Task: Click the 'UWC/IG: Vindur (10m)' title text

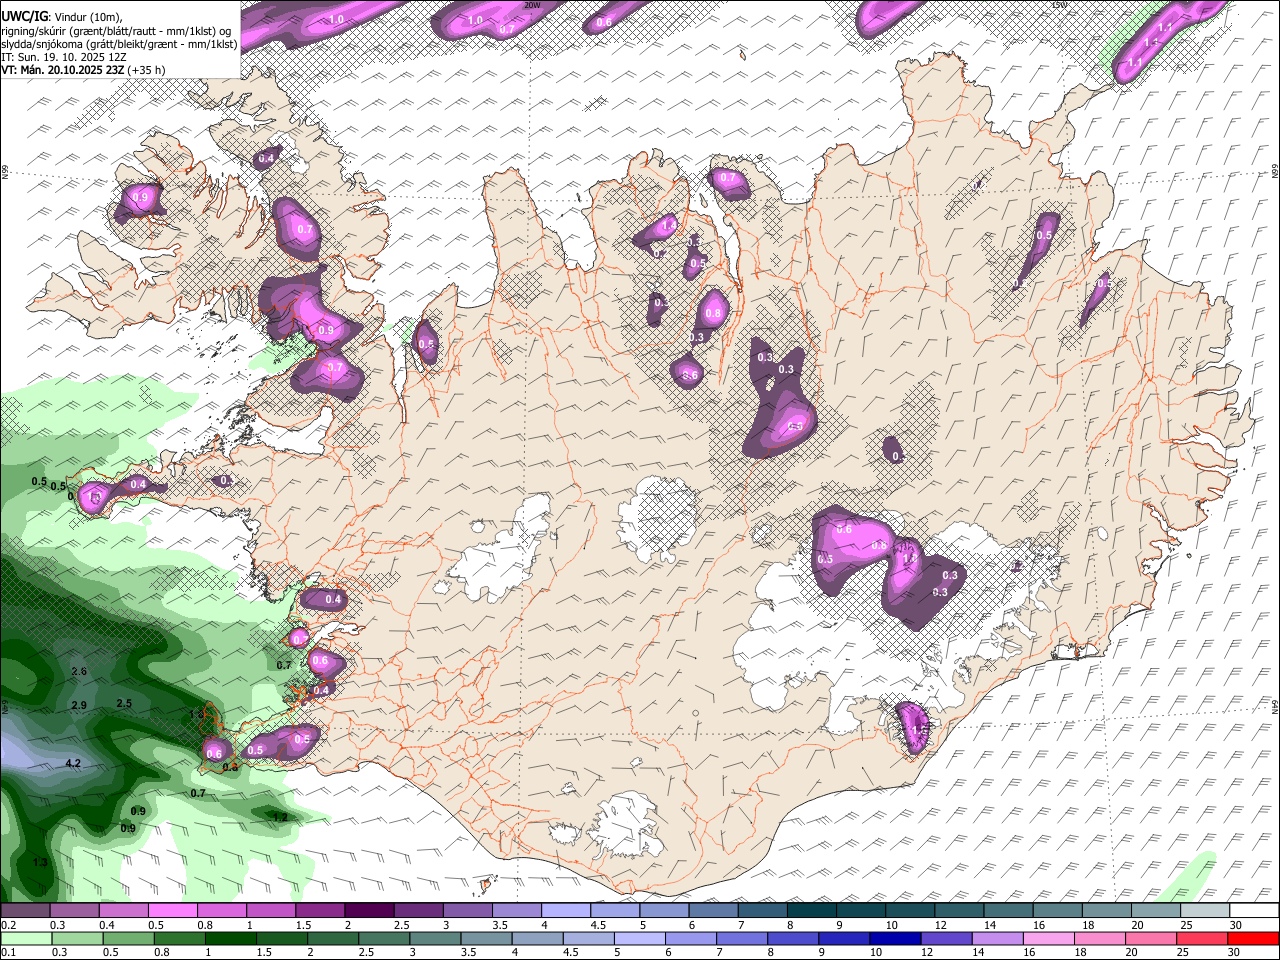Action: click(62, 17)
